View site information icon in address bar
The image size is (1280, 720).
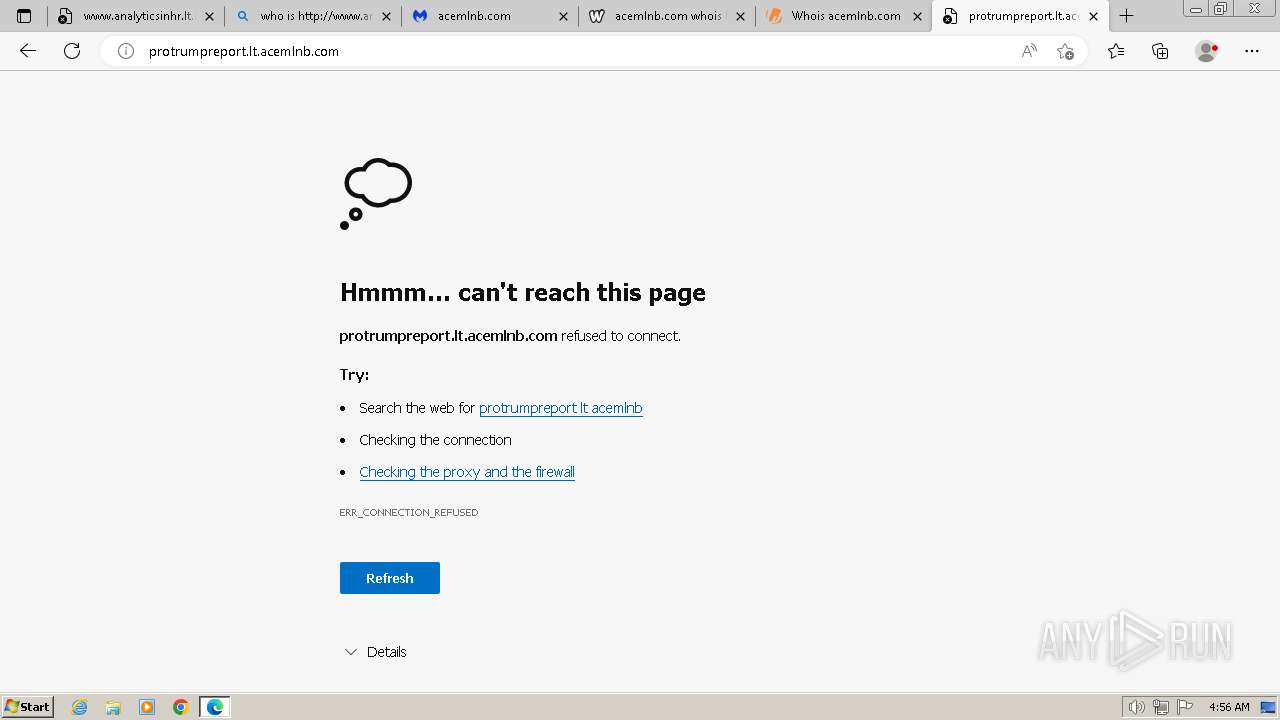[x=126, y=51]
